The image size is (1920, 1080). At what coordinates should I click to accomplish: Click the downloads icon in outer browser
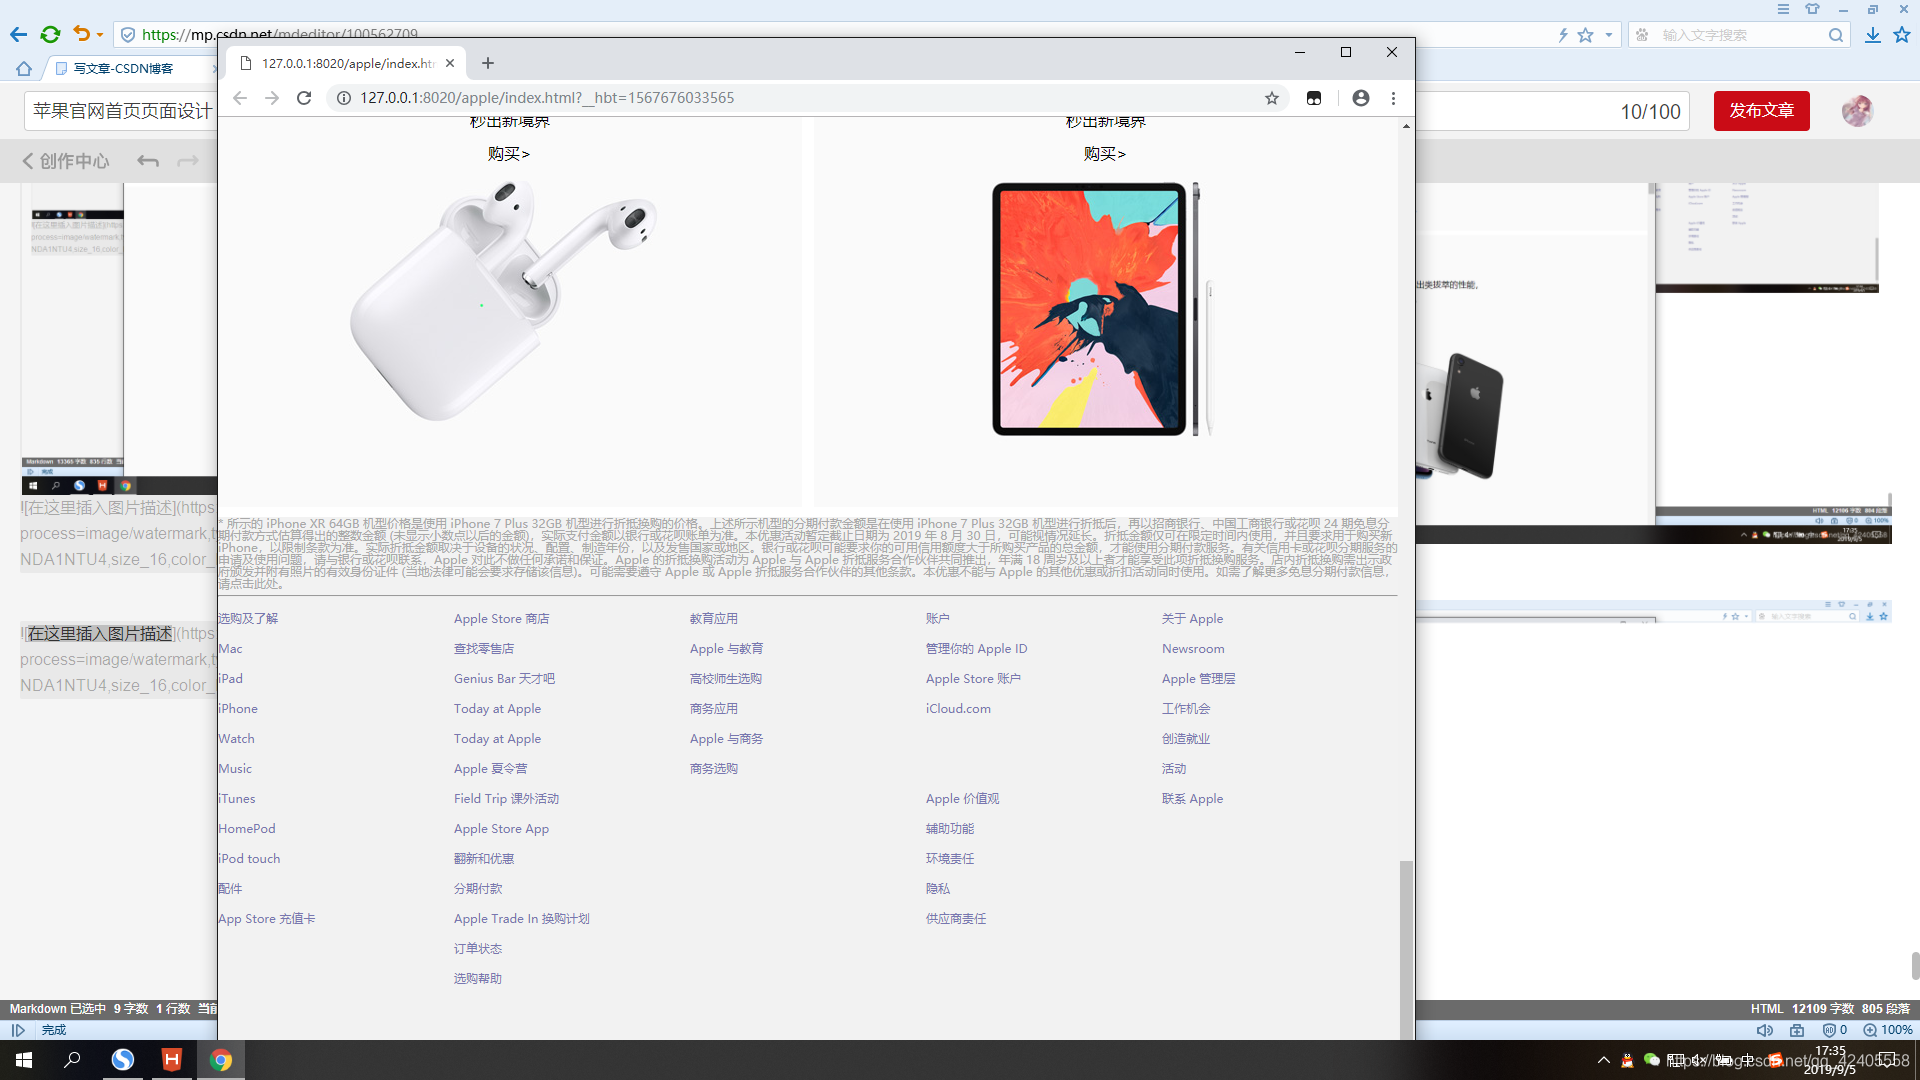pos(1872,35)
